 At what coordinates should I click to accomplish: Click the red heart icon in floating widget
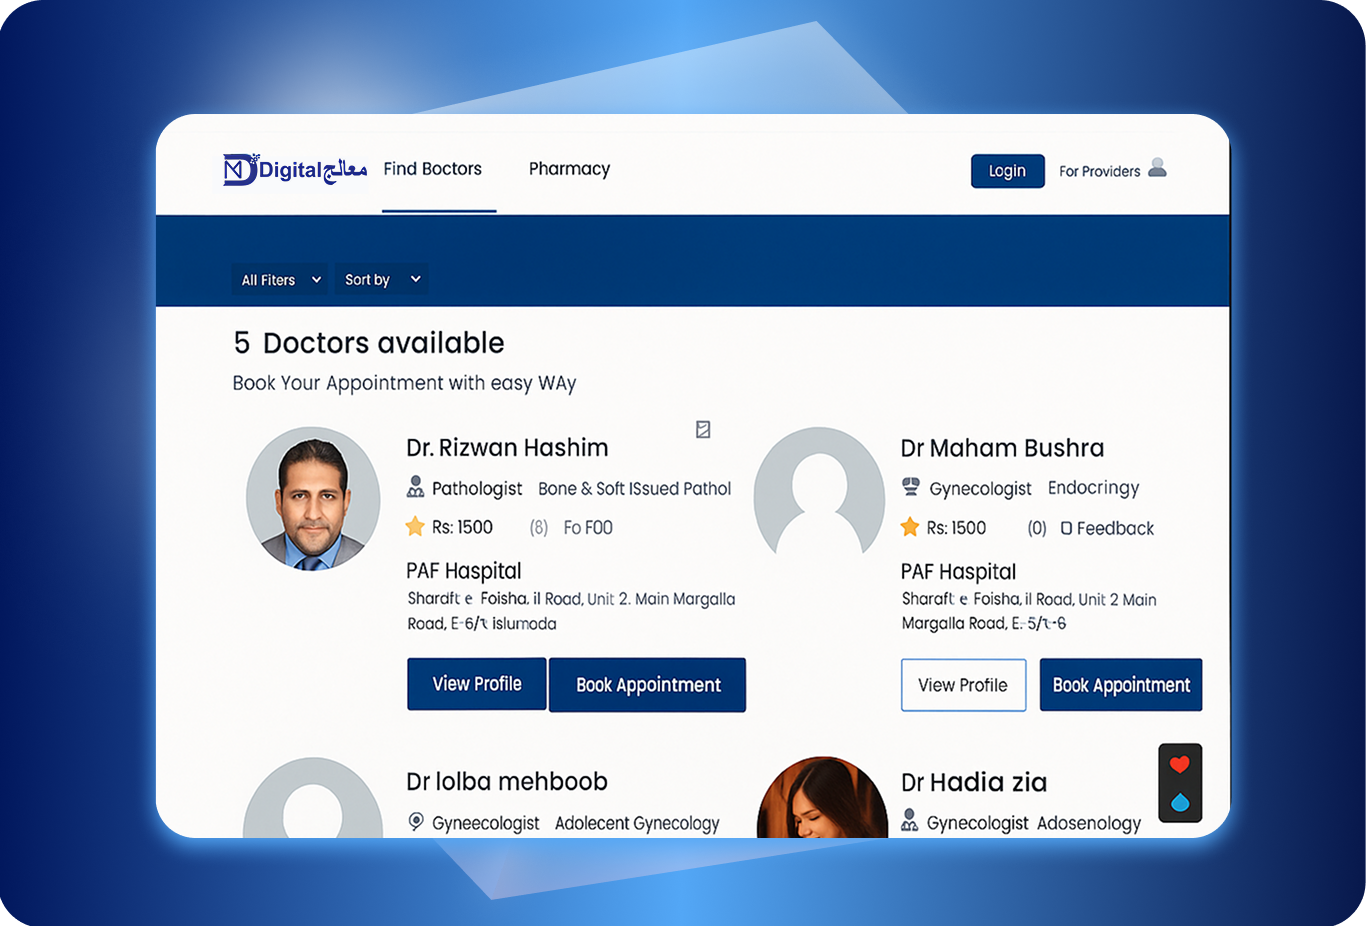[x=1180, y=765]
